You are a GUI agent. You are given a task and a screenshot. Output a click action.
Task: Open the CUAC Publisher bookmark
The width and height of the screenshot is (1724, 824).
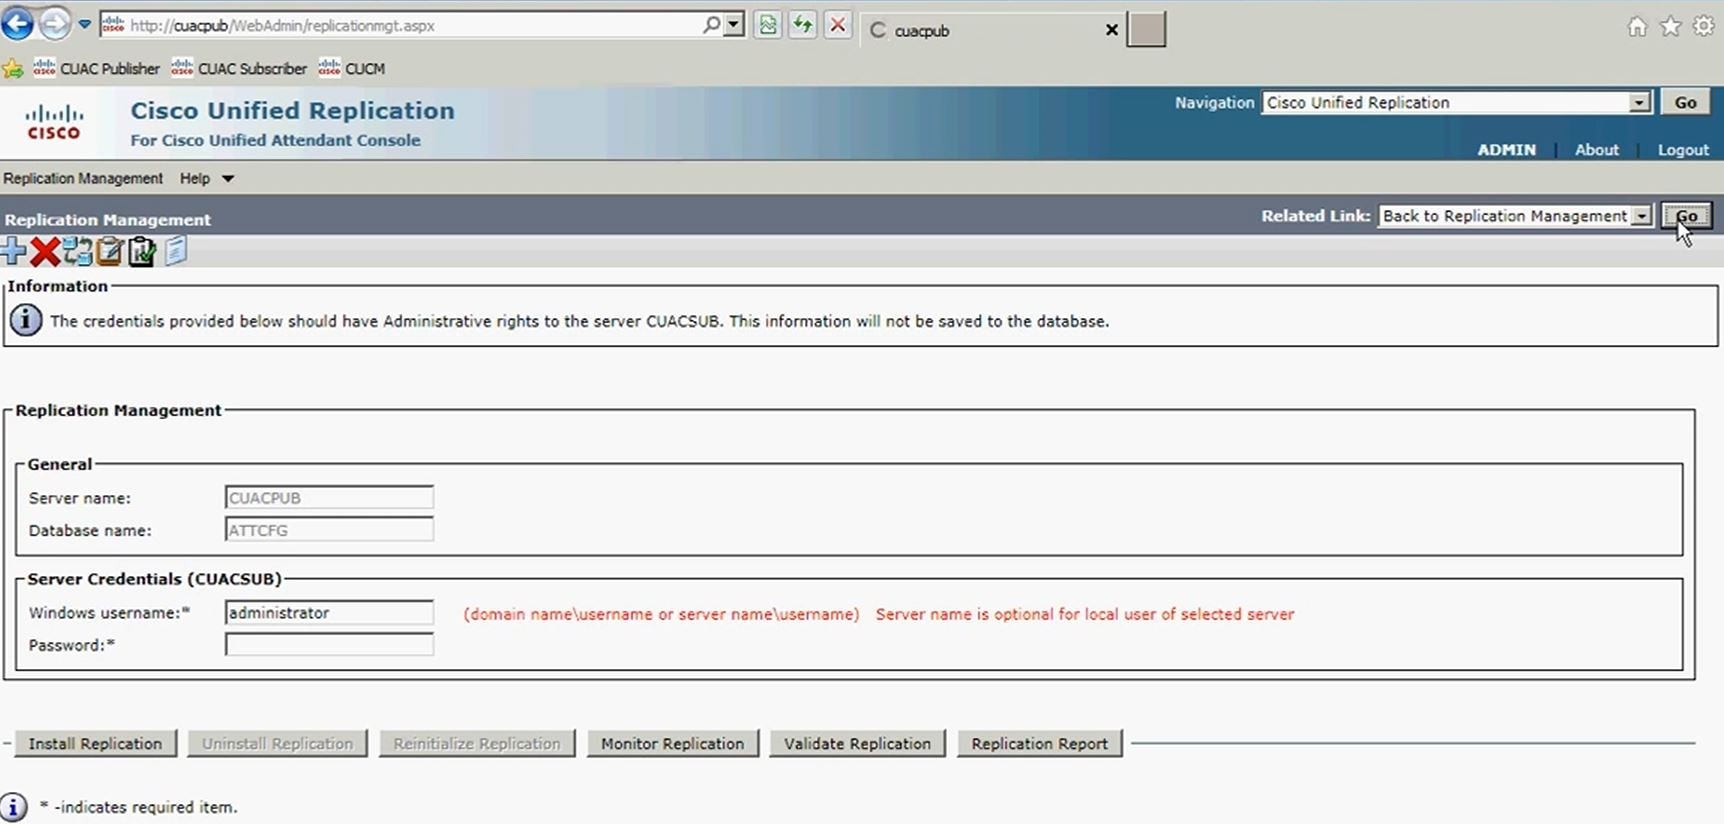97,68
